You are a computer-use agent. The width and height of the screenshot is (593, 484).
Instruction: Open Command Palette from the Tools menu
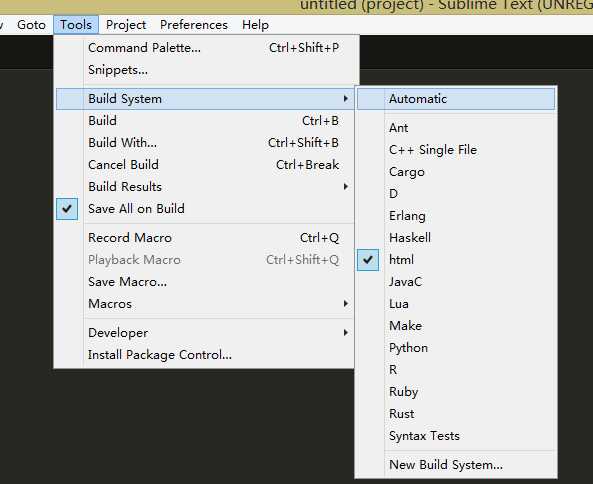205,48
